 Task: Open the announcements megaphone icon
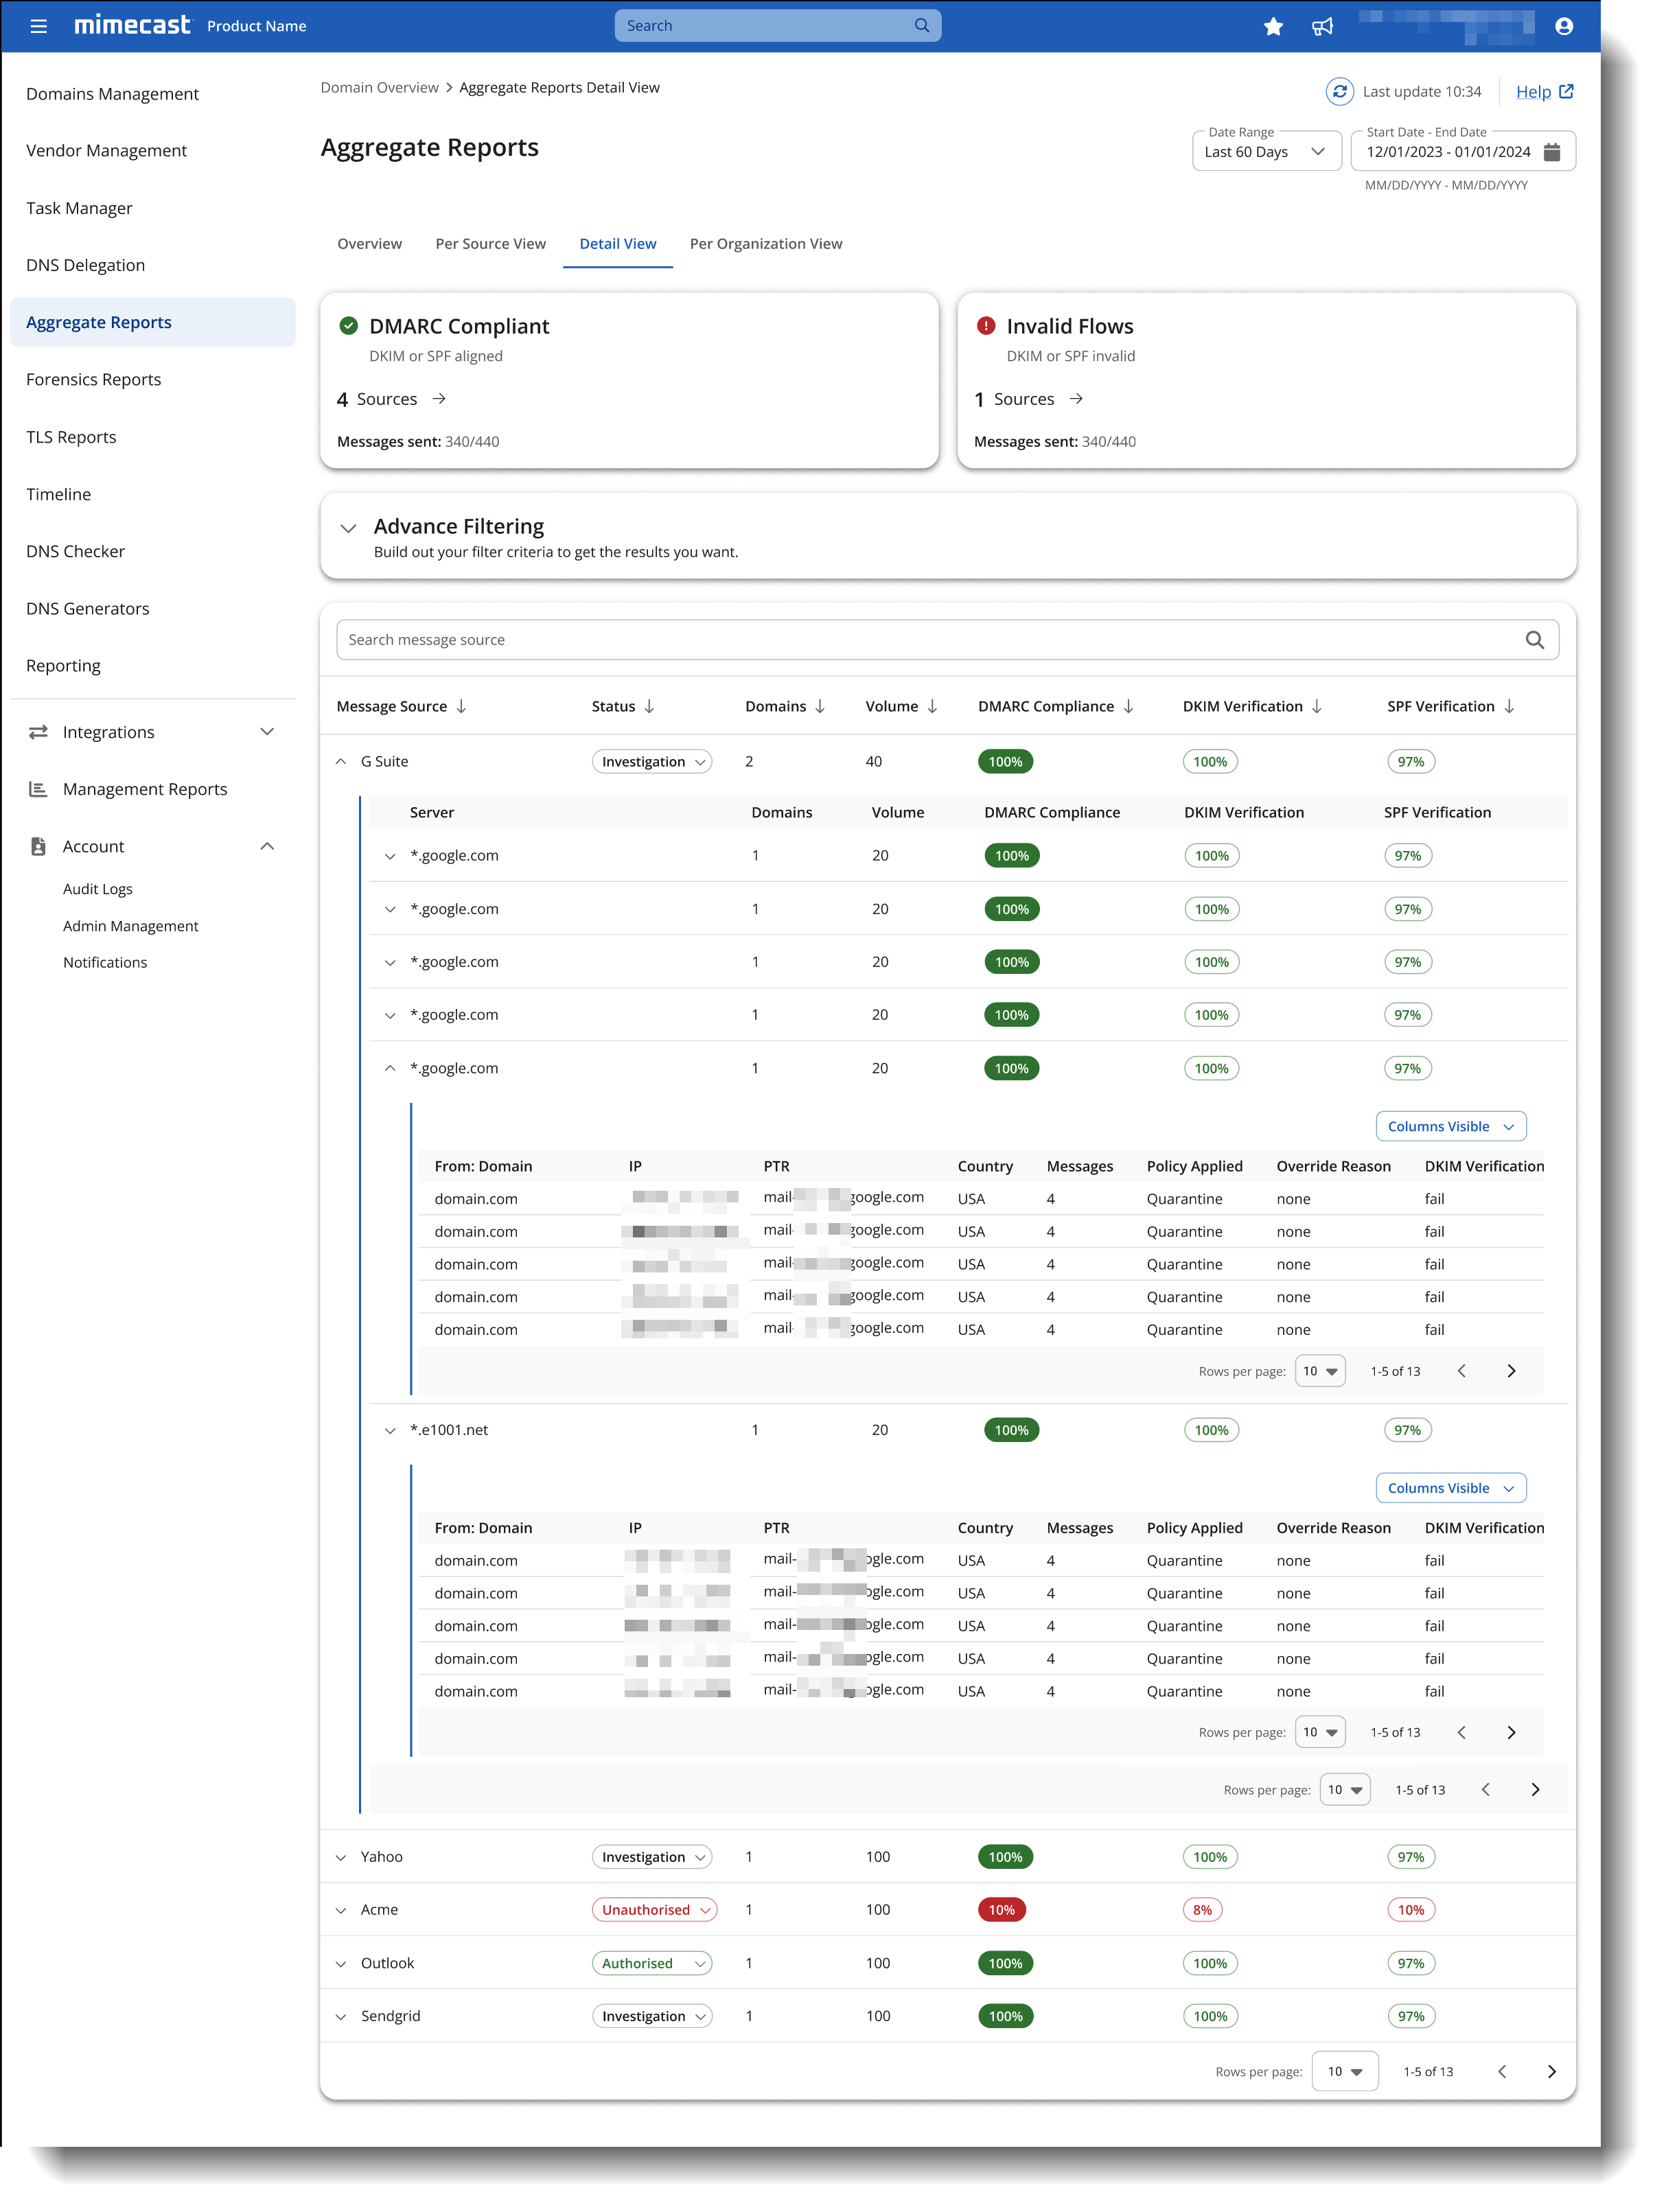pos(1322,27)
